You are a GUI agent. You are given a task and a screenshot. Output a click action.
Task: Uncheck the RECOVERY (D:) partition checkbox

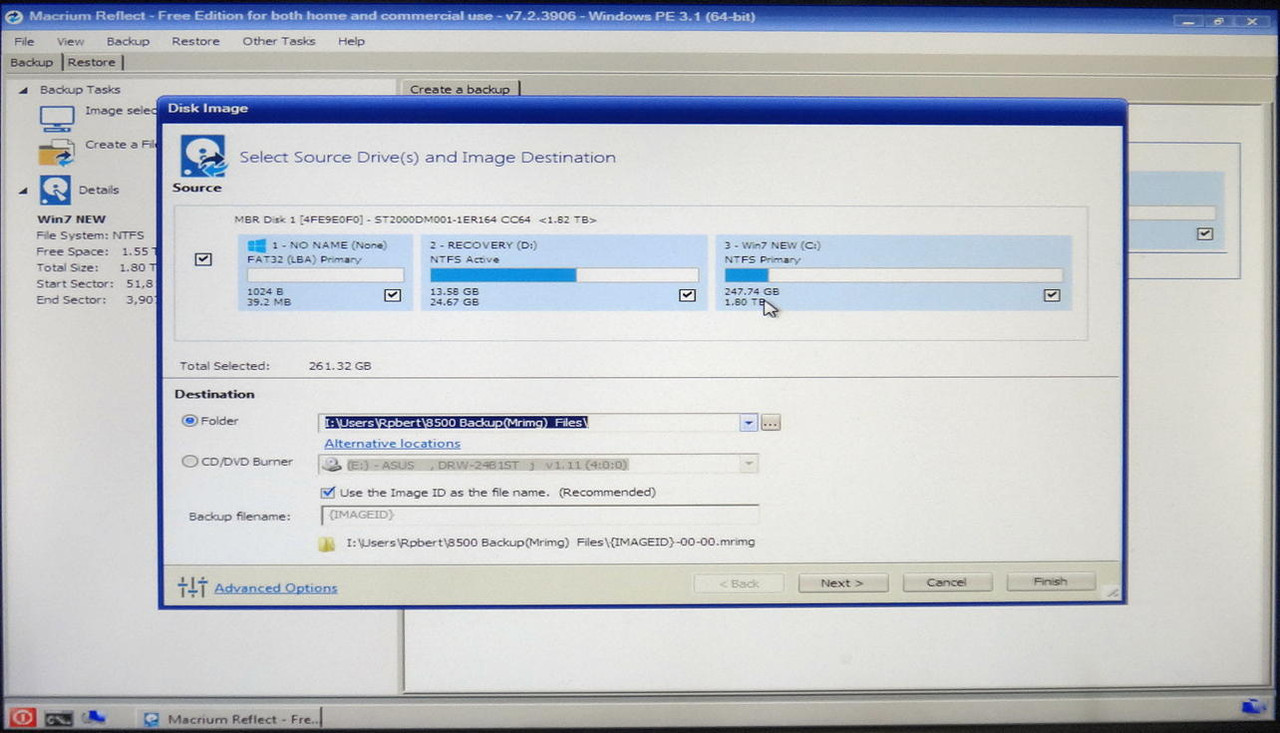pyautogui.click(x=687, y=295)
